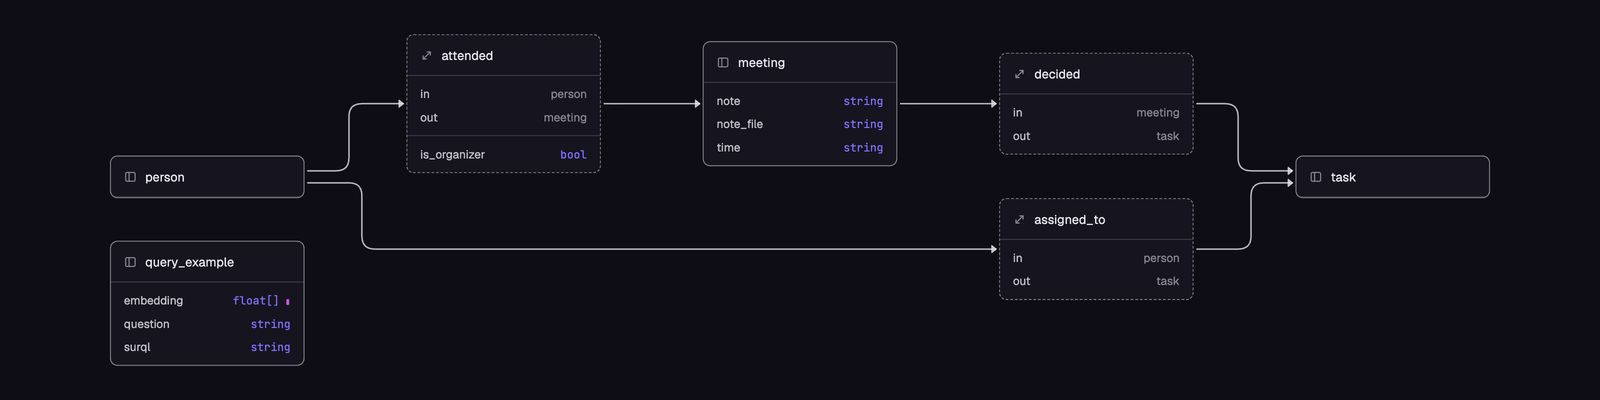1600x400 pixels.
Task: Click the table icon on meeting node
Action: pos(723,63)
